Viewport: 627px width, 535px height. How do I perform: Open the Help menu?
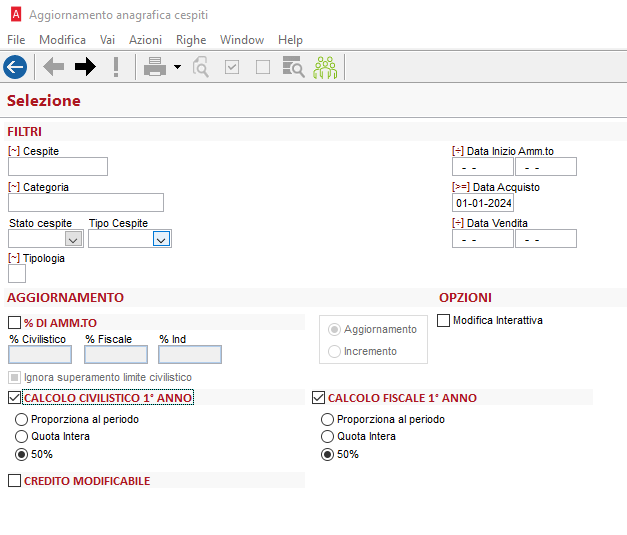tap(290, 40)
